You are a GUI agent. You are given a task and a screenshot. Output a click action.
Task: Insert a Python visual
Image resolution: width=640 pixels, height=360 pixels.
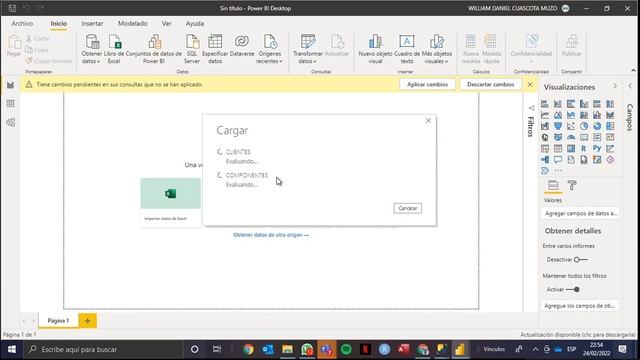pyautogui.click(x=597, y=149)
